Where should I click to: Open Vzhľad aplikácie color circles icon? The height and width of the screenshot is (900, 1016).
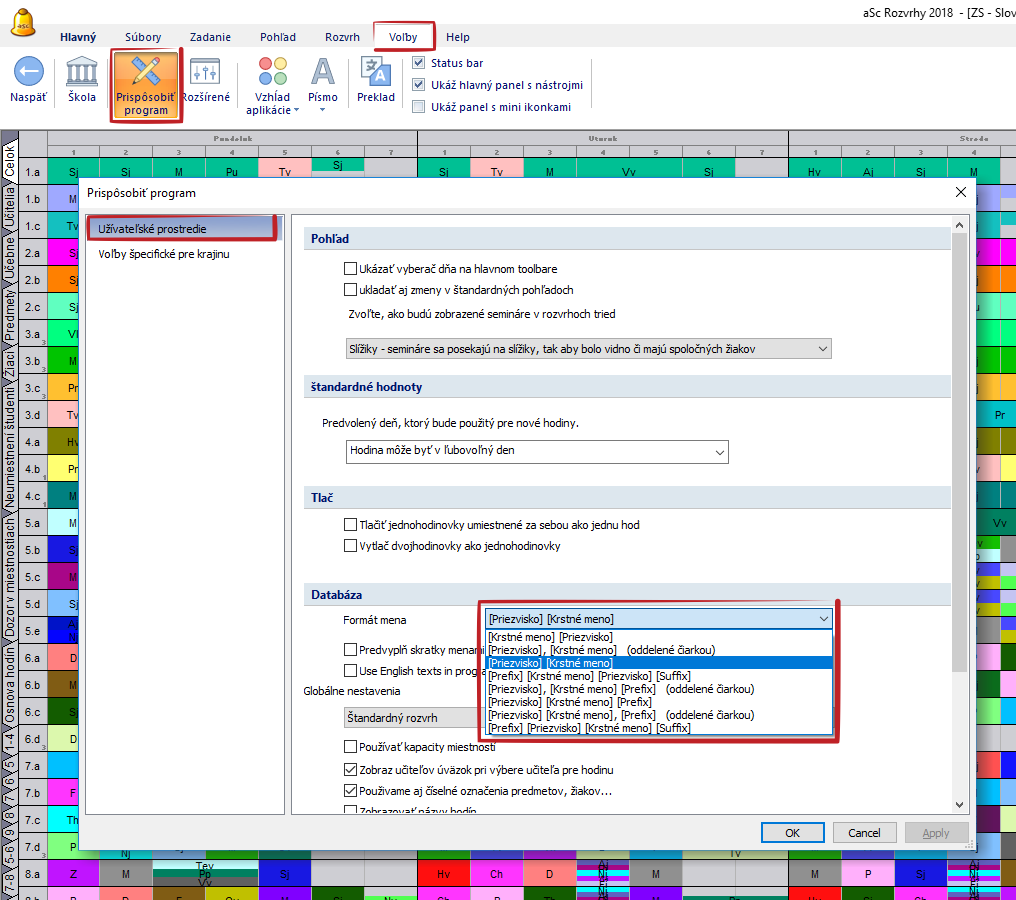tap(272, 72)
